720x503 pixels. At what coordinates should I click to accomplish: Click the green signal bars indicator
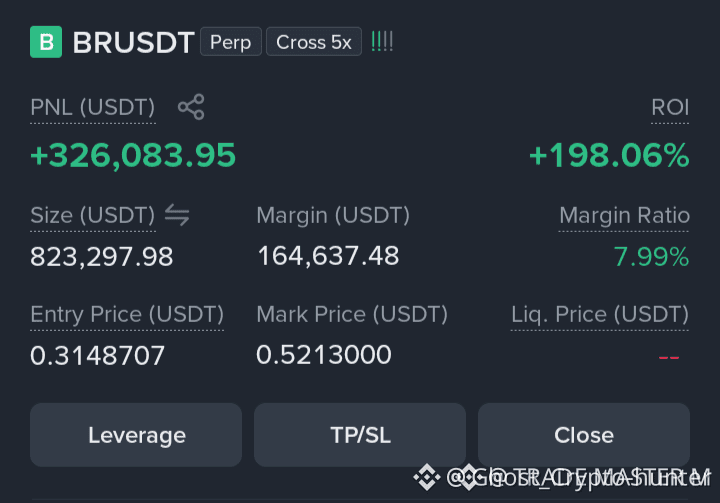pos(382,41)
